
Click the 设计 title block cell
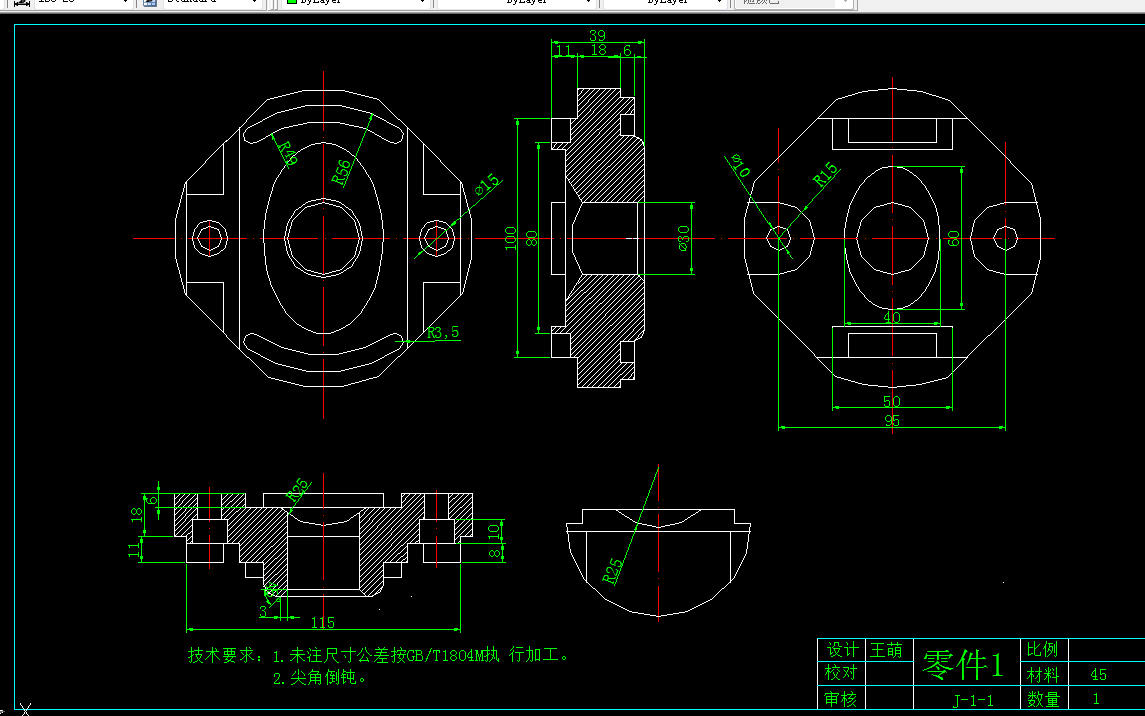click(841, 650)
